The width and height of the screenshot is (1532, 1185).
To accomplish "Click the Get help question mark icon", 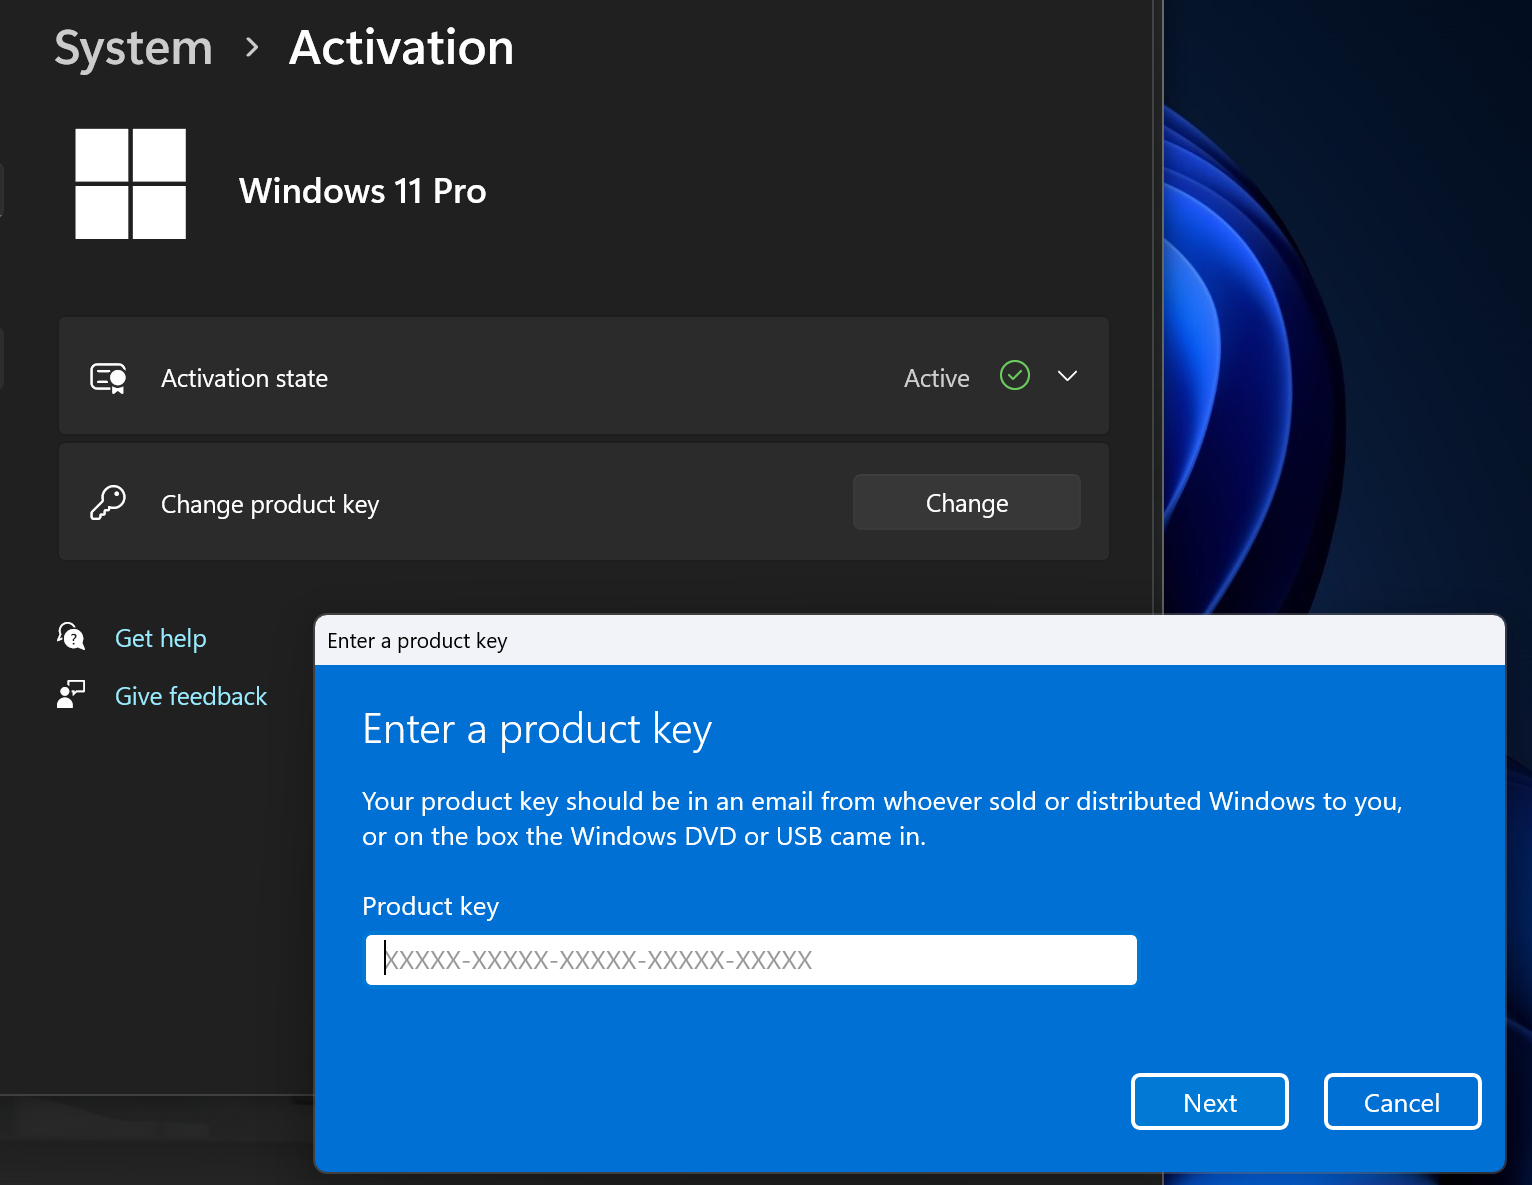I will point(70,637).
